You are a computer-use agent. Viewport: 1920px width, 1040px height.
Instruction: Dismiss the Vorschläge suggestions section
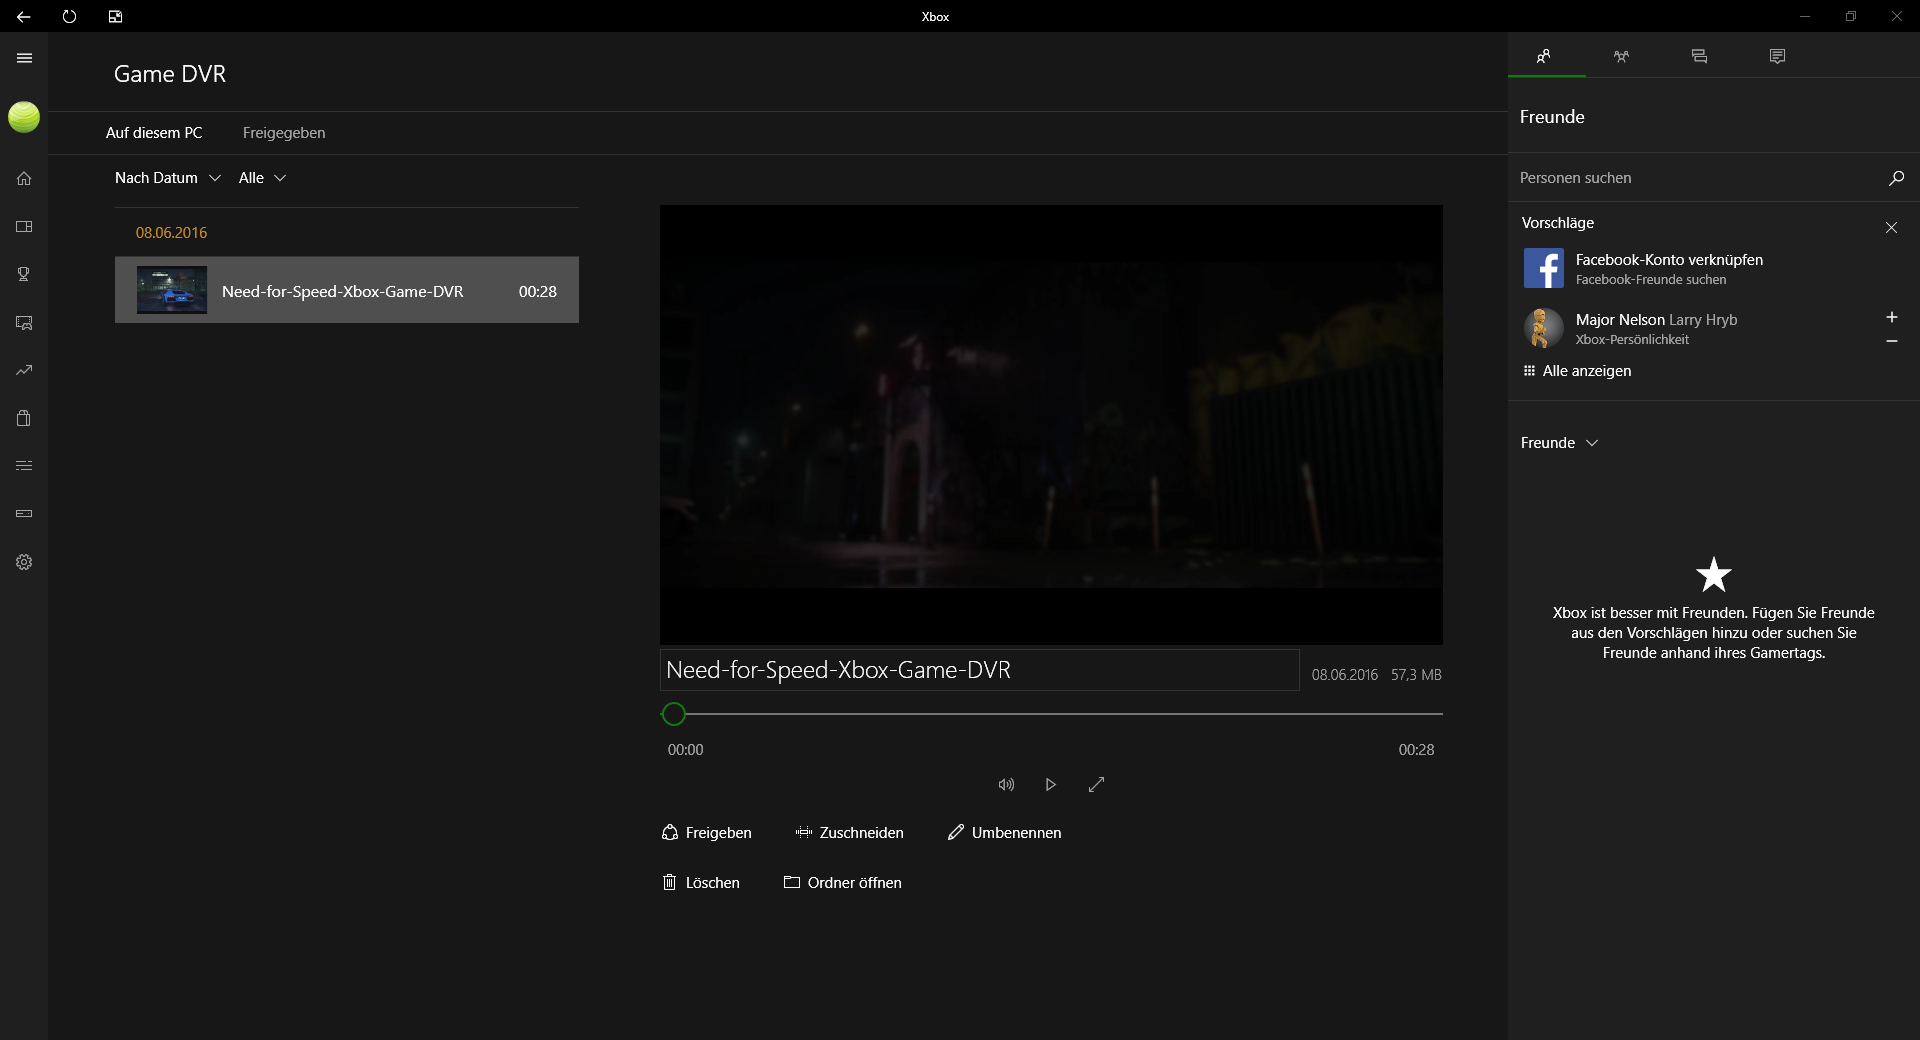coord(1891,228)
